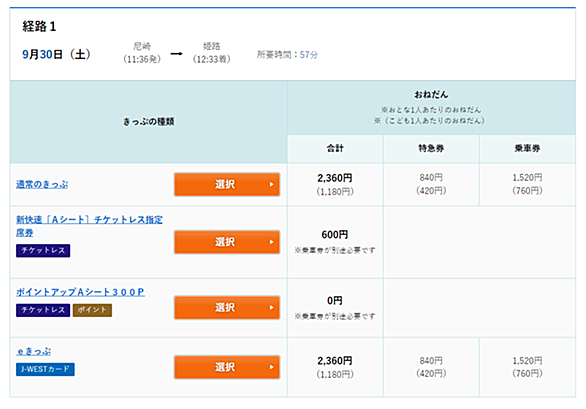Click the 経路1 heading
The height and width of the screenshot is (409, 586).
tap(39, 26)
